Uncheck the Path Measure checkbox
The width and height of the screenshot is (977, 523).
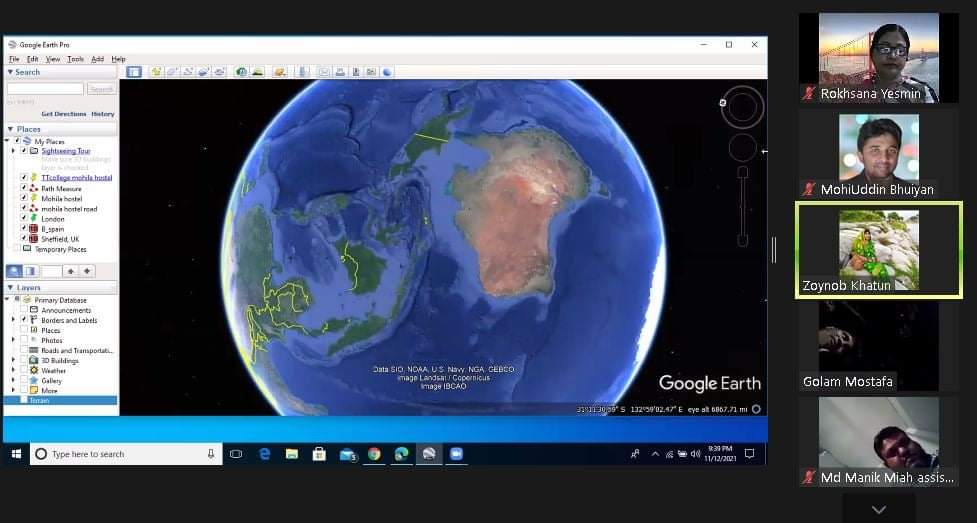click(24, 188)
